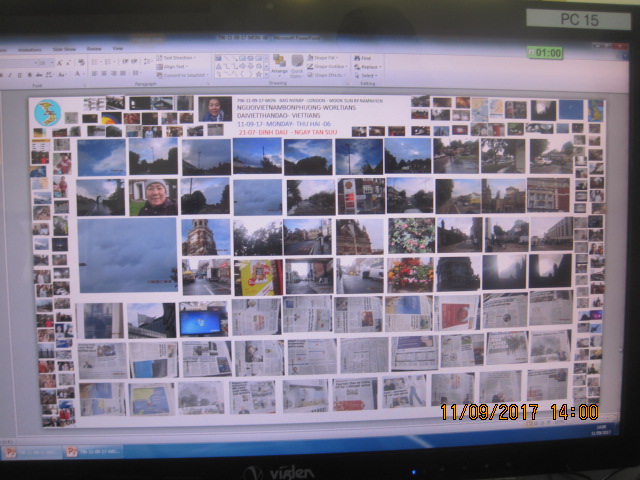This screenshot has width=640, height=480.
Task: Open the Text Direction dropdown
Action: [176, 58]
